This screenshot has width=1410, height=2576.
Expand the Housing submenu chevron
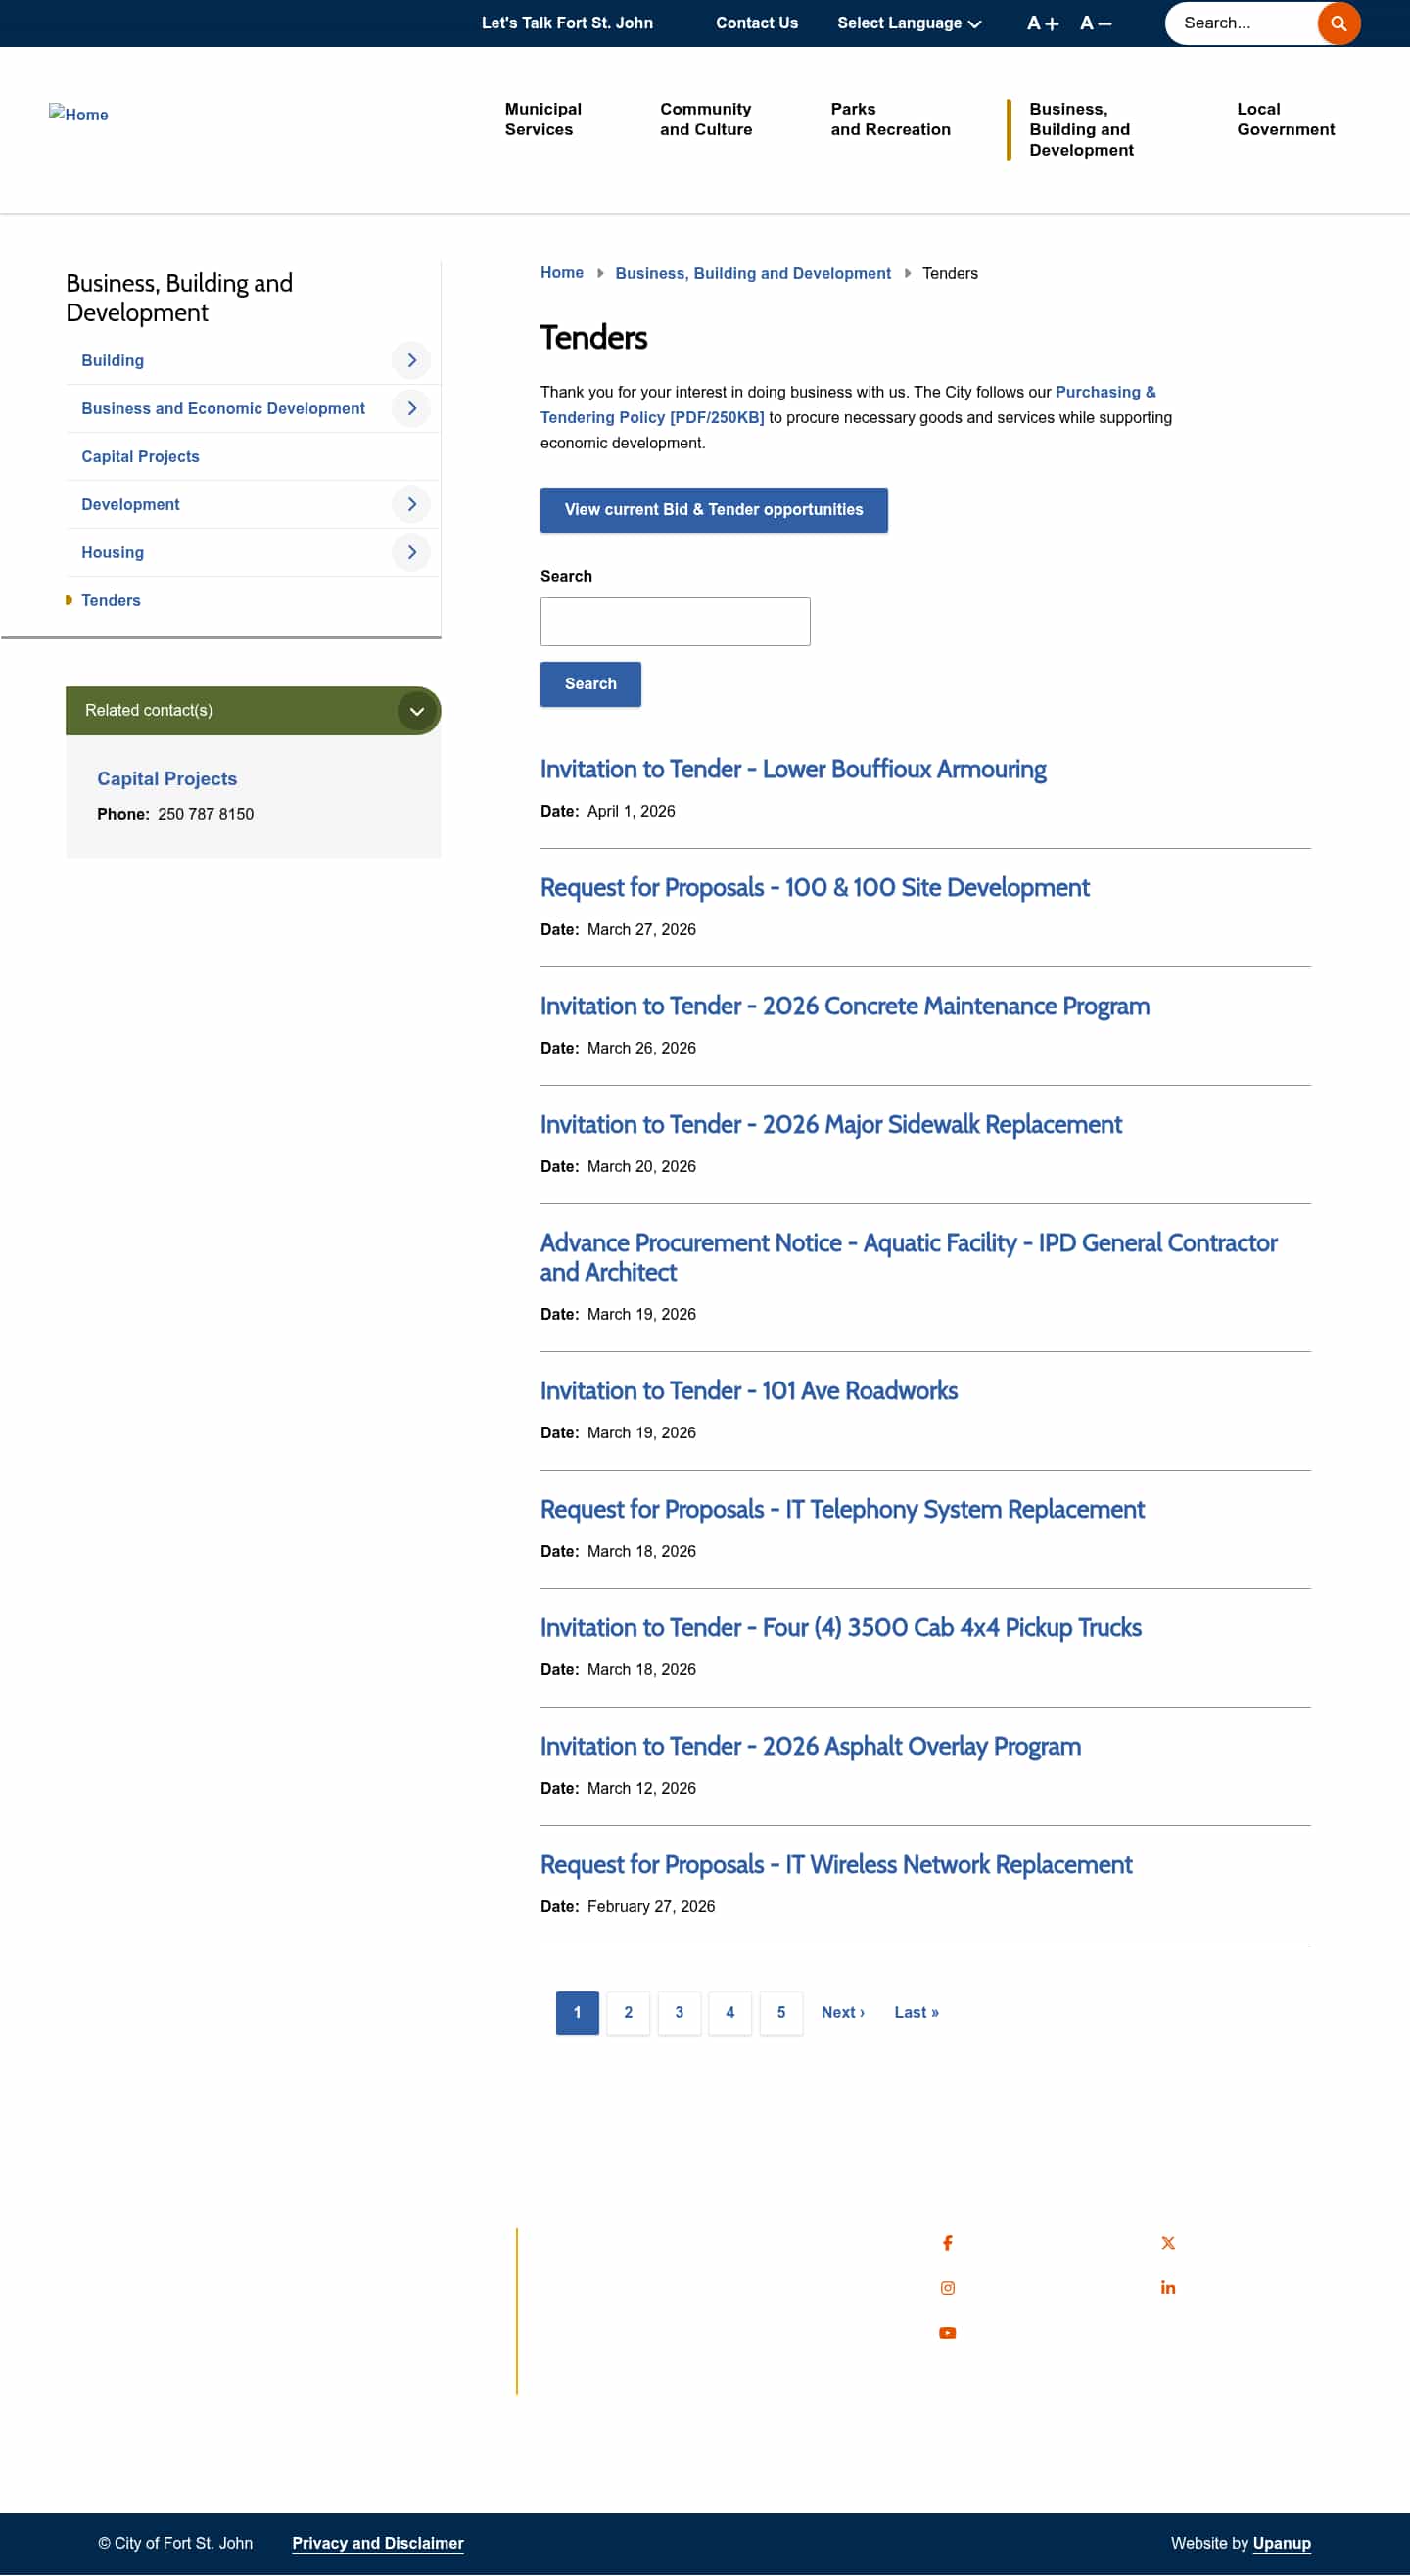click(x=410, y=552)
